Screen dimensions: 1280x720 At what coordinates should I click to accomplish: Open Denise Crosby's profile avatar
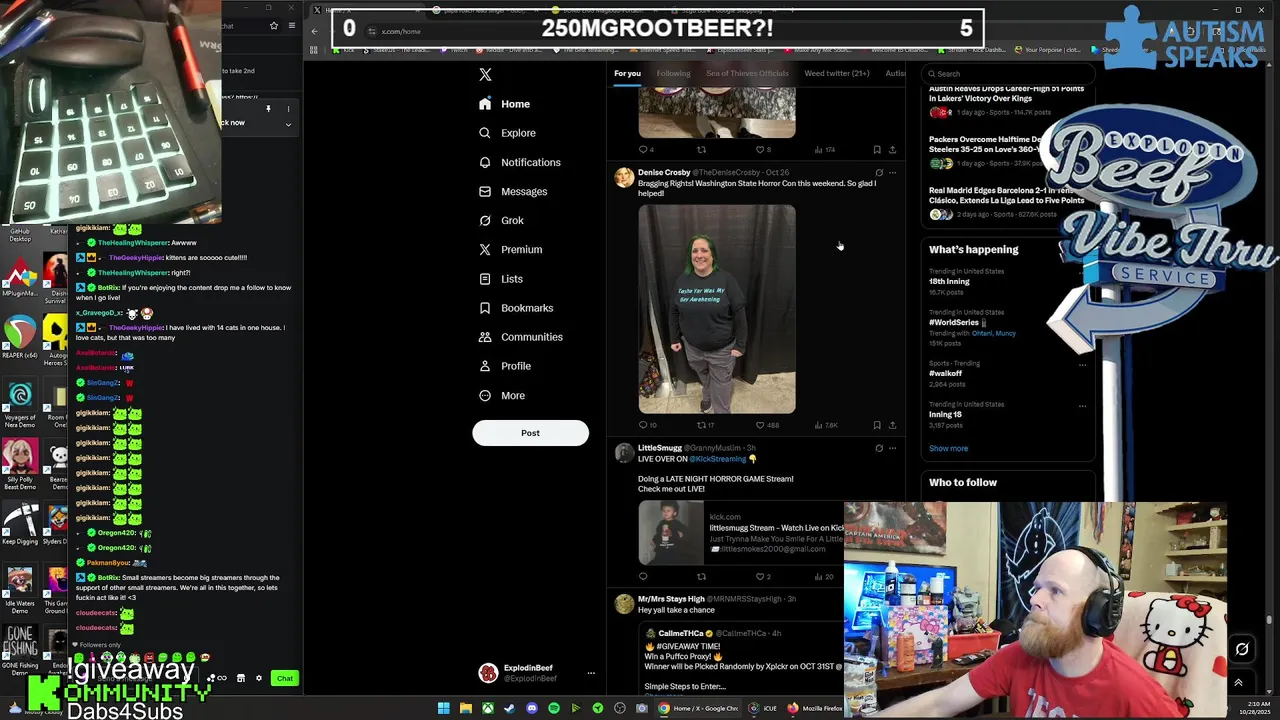[x=624, y=178]
